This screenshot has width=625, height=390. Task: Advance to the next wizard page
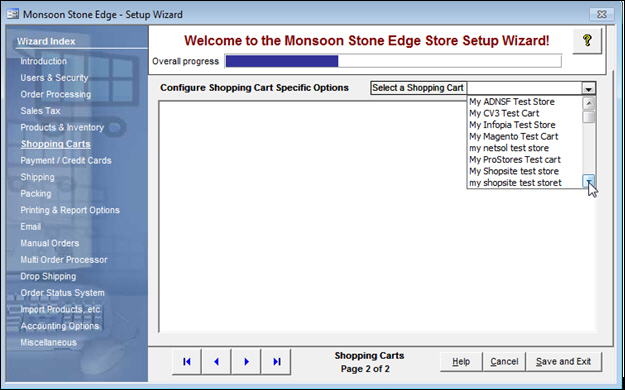246,362
